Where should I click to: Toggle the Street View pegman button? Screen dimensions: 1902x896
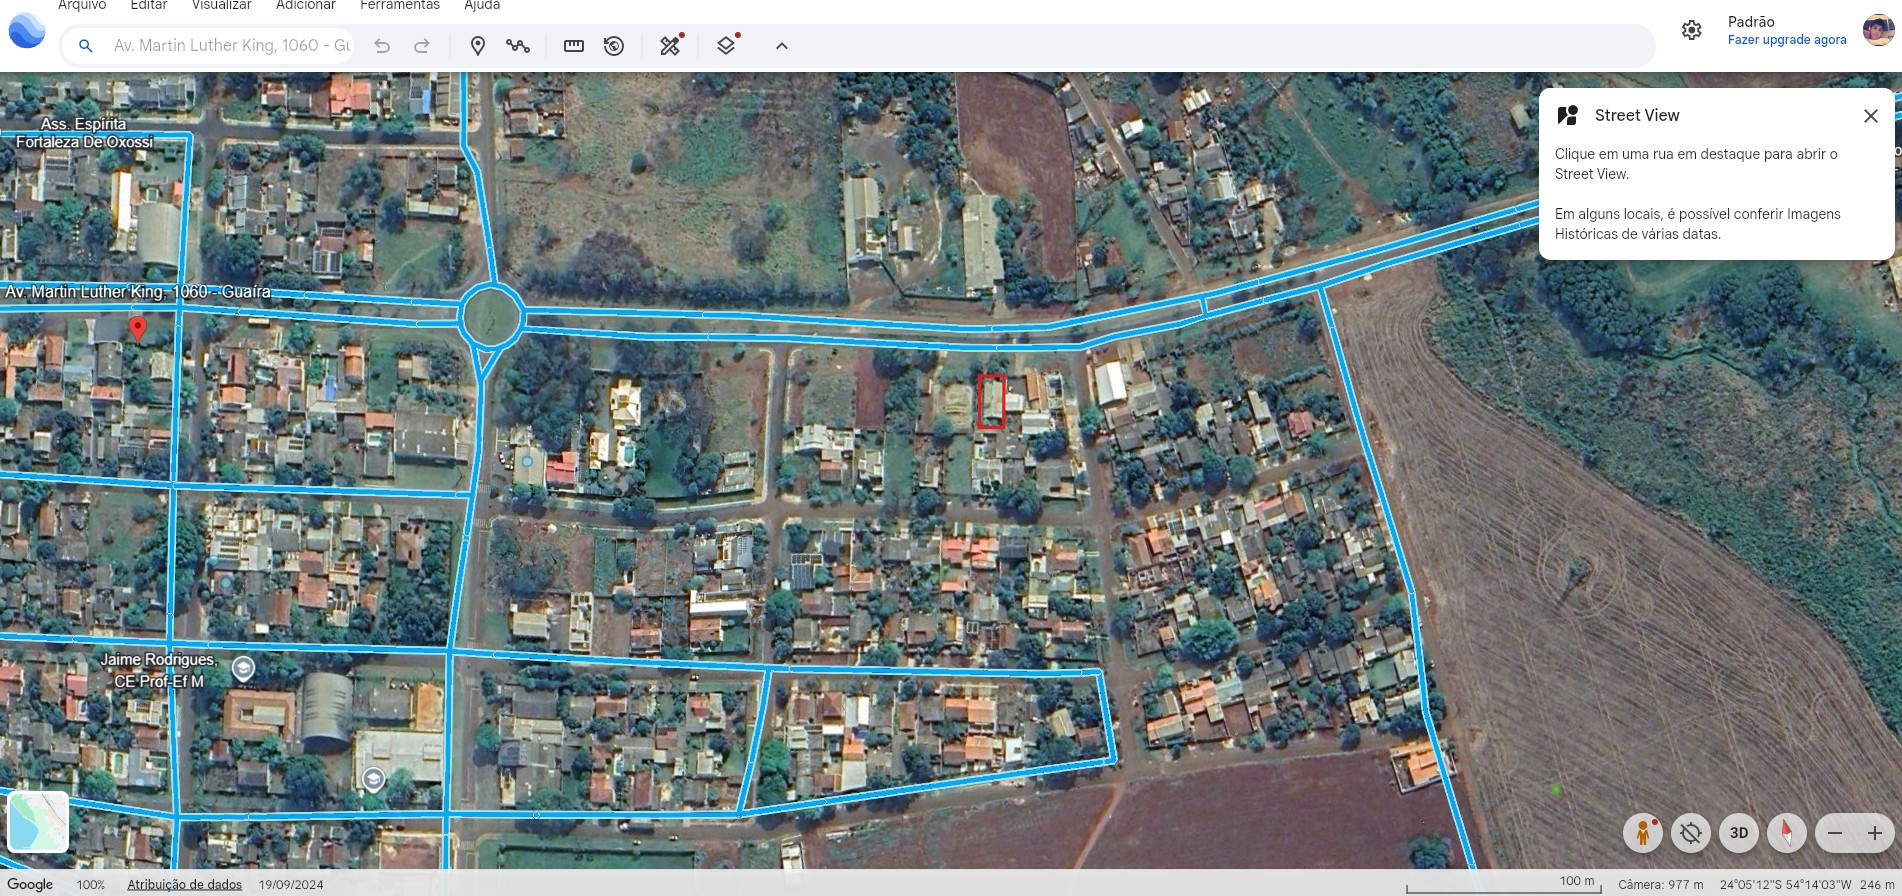point(1642,832)
